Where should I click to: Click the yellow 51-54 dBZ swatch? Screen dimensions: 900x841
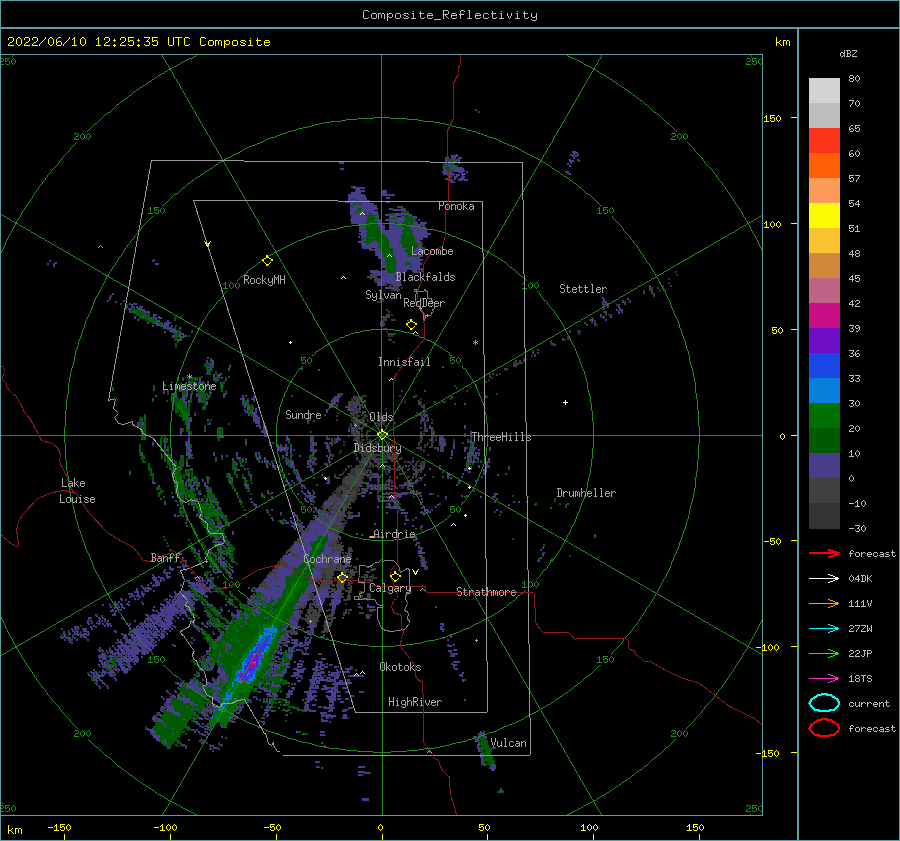pos(824,216)
